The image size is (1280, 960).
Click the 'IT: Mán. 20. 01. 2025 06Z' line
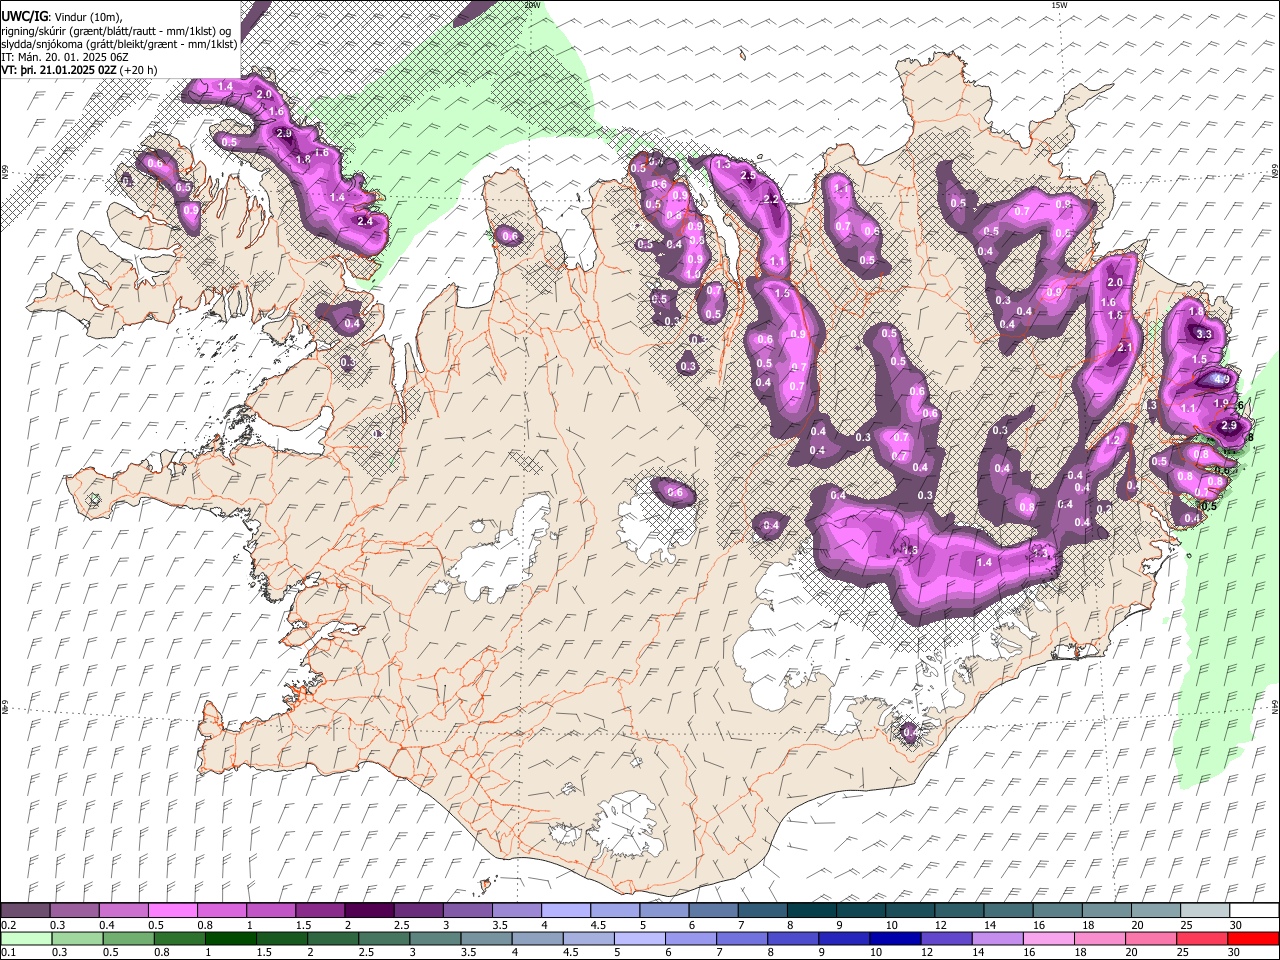click(65, 57)
